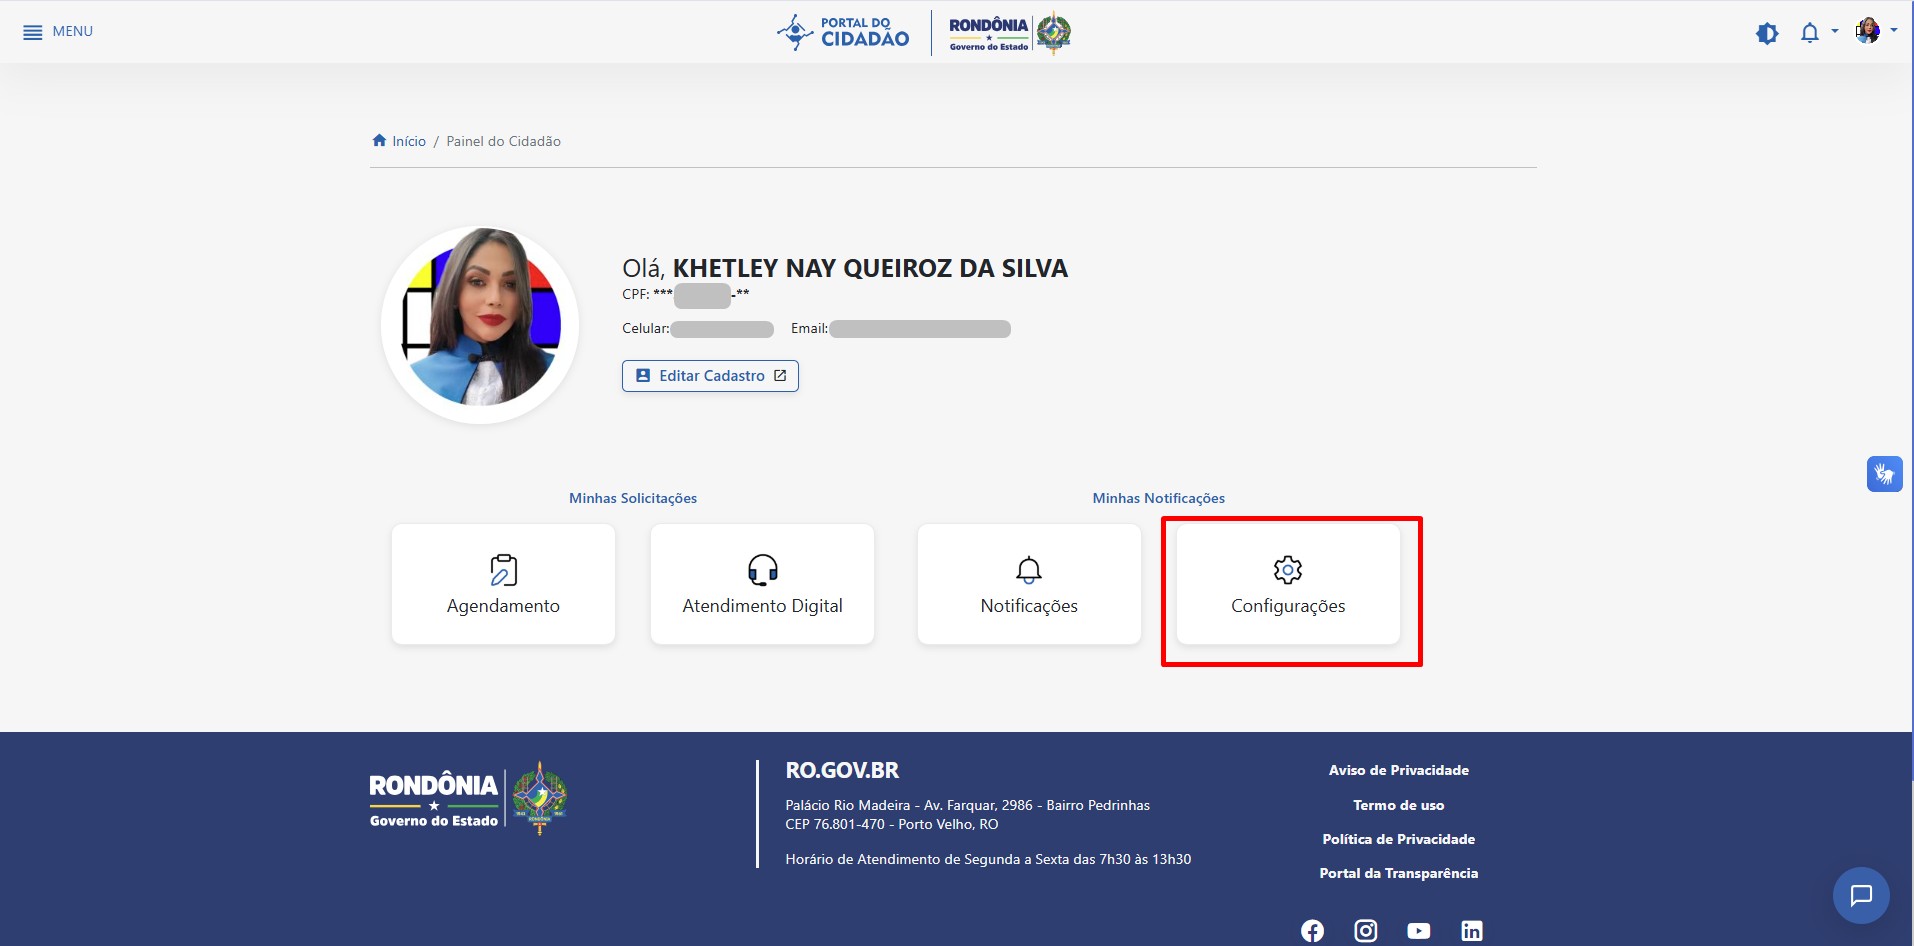Go to Início breadcrumb link

[x=408, y=141]
